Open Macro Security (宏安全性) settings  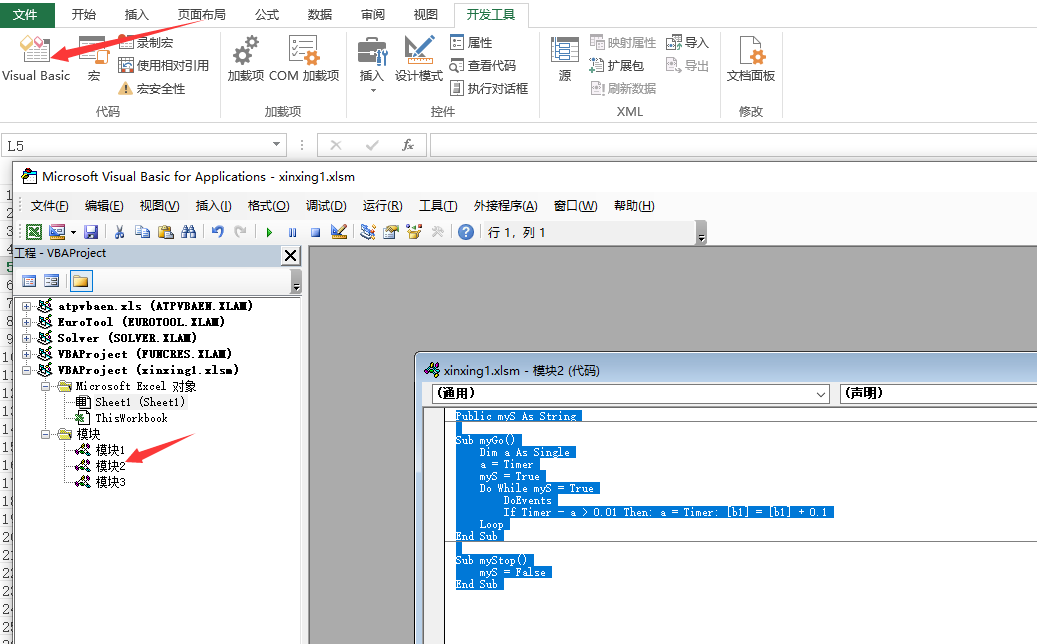click(x=151, y=89)
